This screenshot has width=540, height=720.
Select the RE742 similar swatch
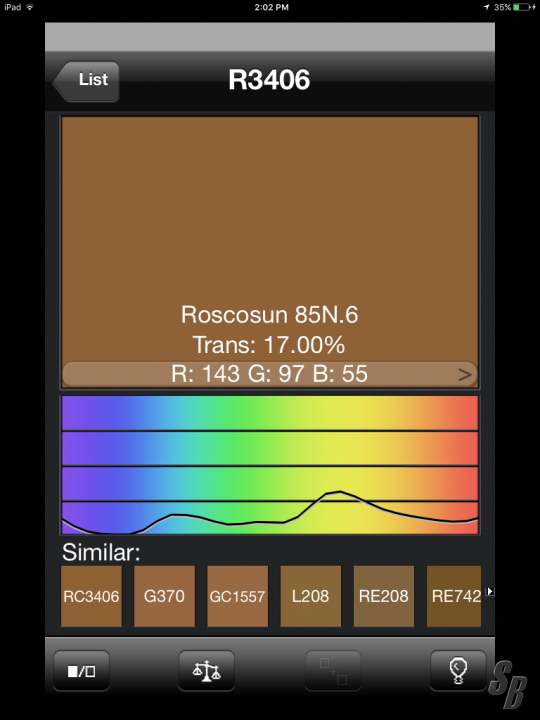[454, 596]
